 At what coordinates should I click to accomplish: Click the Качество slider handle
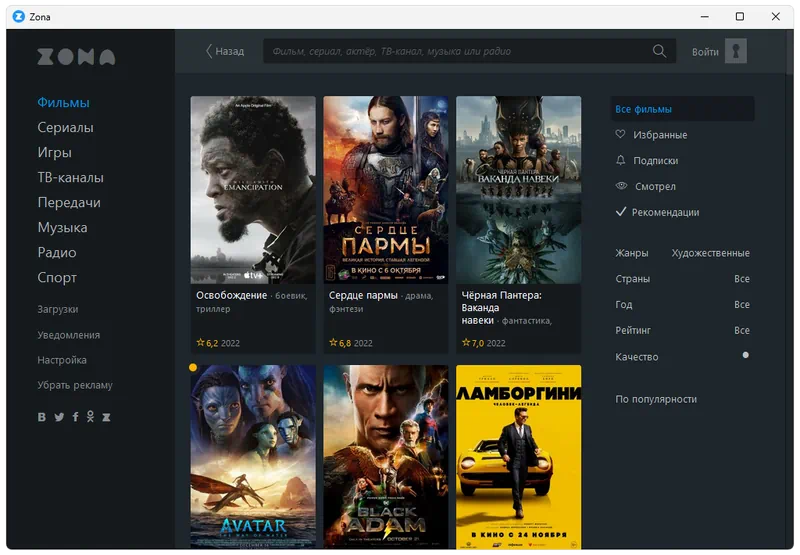[745, 355]
